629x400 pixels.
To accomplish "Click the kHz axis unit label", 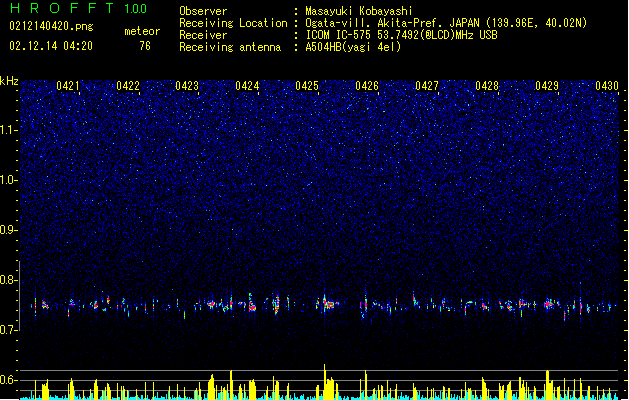I will tap(9, 81).
